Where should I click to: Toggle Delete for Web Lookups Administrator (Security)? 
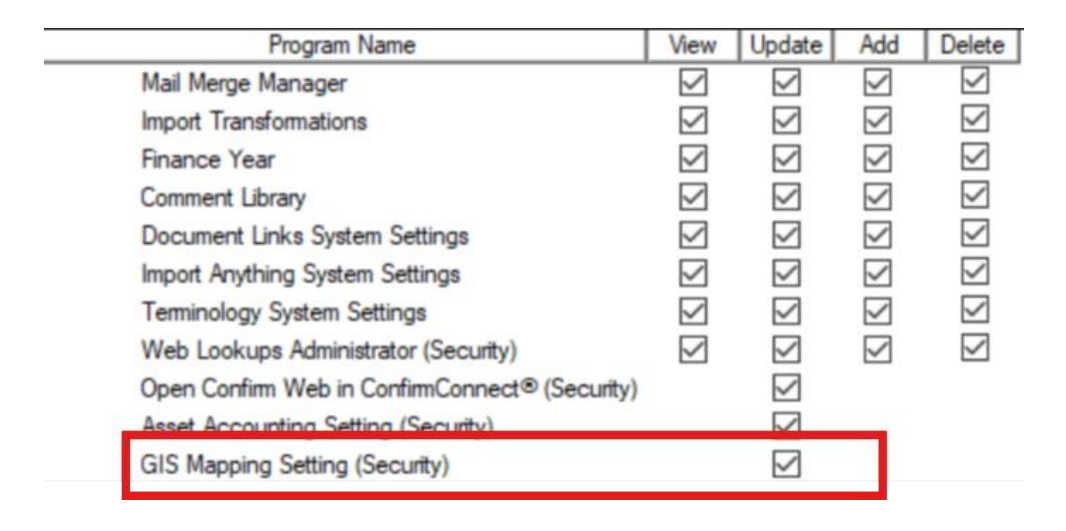tap(974, 349)
